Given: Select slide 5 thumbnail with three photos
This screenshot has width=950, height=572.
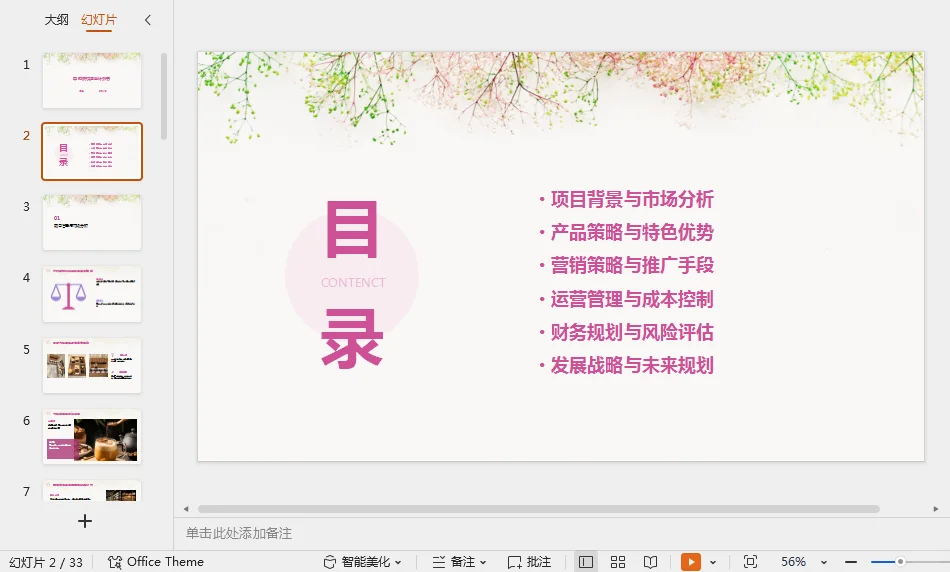Looking at the screenshot, I should [92, 365].
